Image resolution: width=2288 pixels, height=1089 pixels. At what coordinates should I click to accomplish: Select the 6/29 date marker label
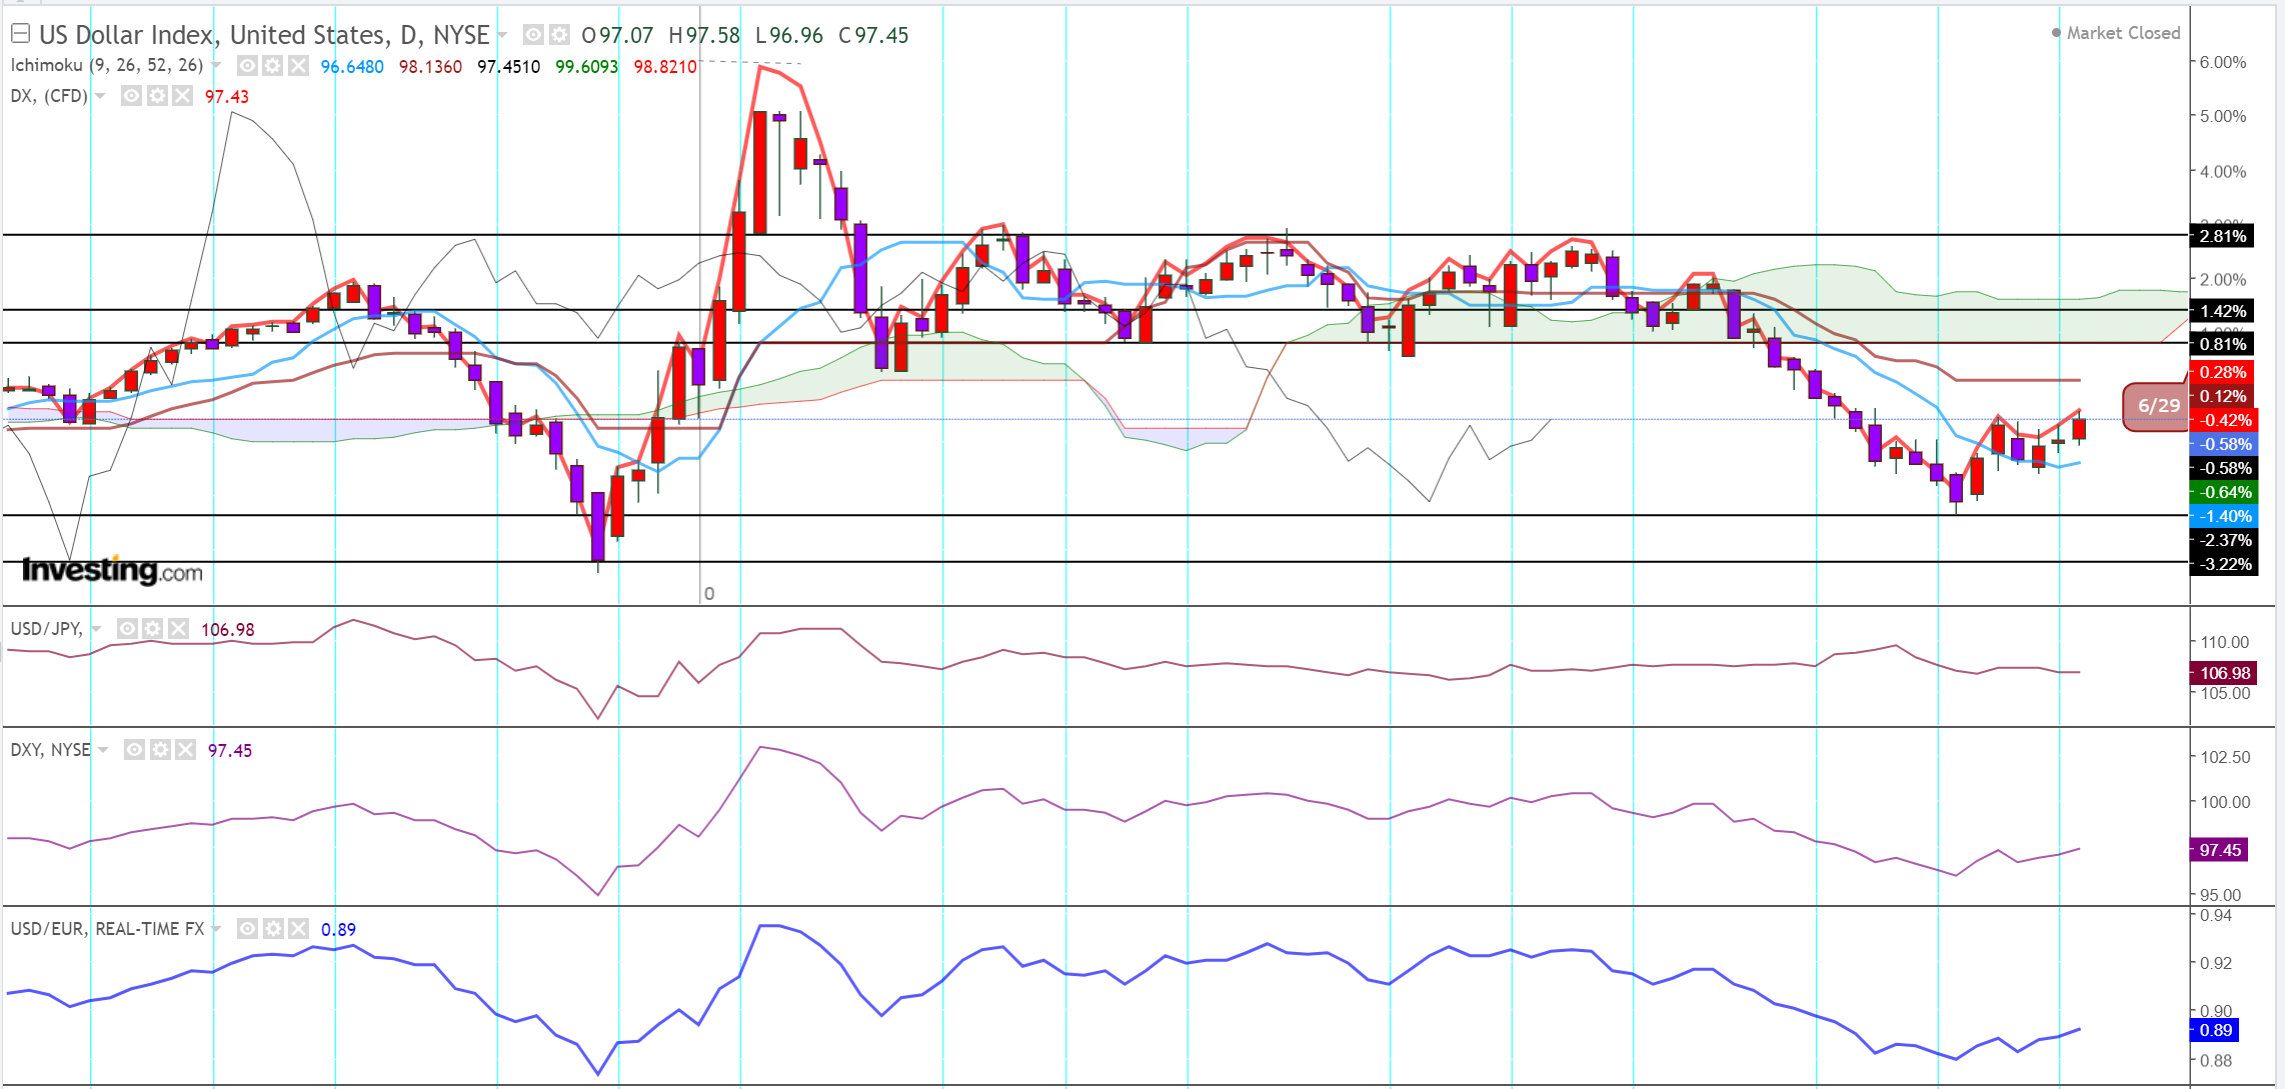click(x=2157, y=406)
